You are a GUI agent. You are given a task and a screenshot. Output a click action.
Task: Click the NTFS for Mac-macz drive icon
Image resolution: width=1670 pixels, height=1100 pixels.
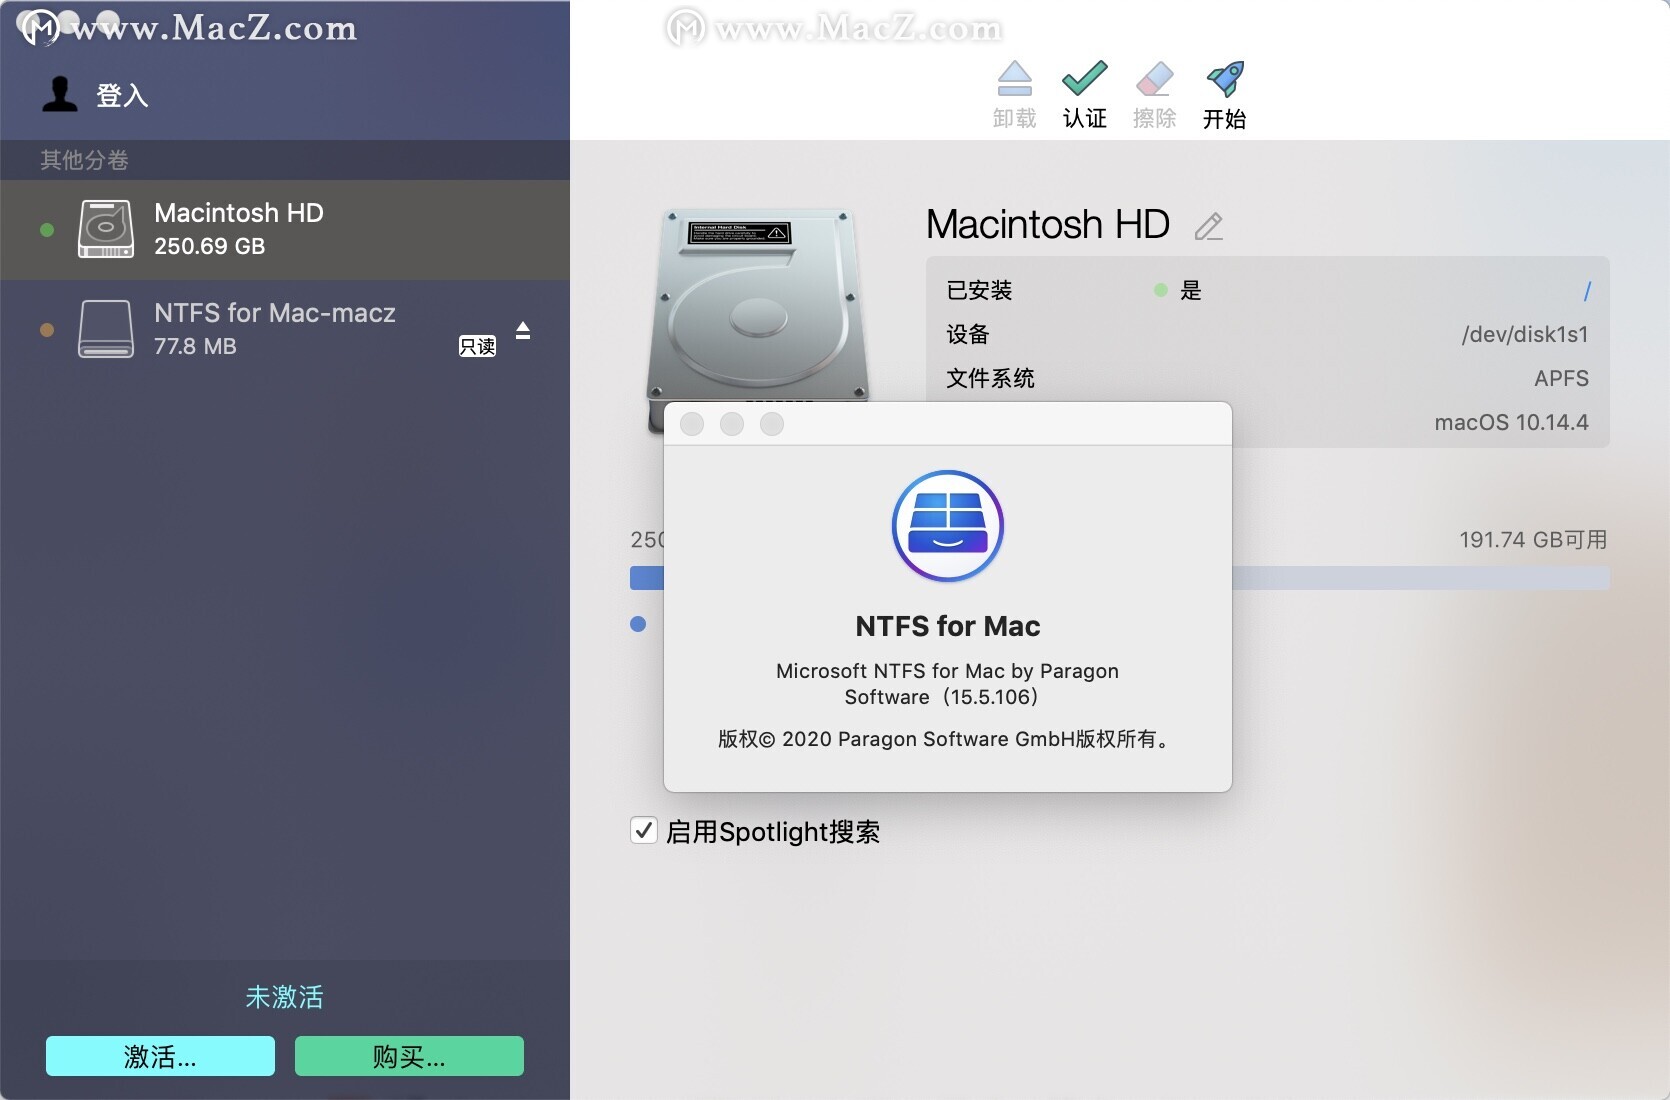106,329
